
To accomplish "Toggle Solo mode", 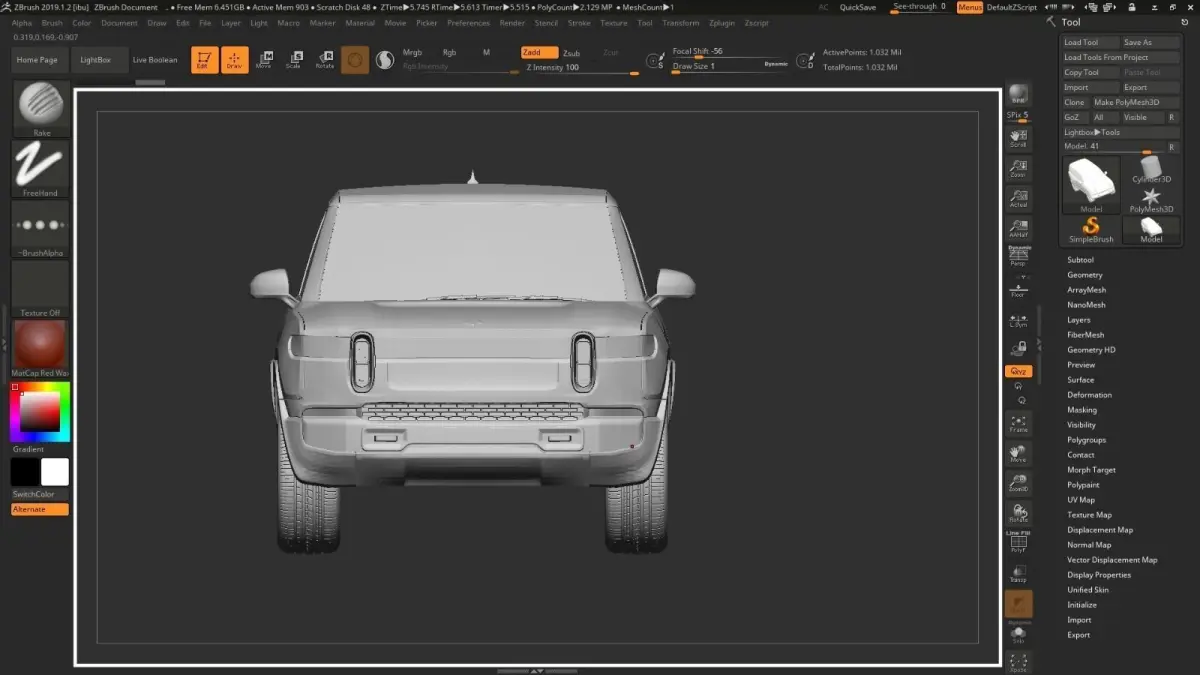I will 1018,633.
